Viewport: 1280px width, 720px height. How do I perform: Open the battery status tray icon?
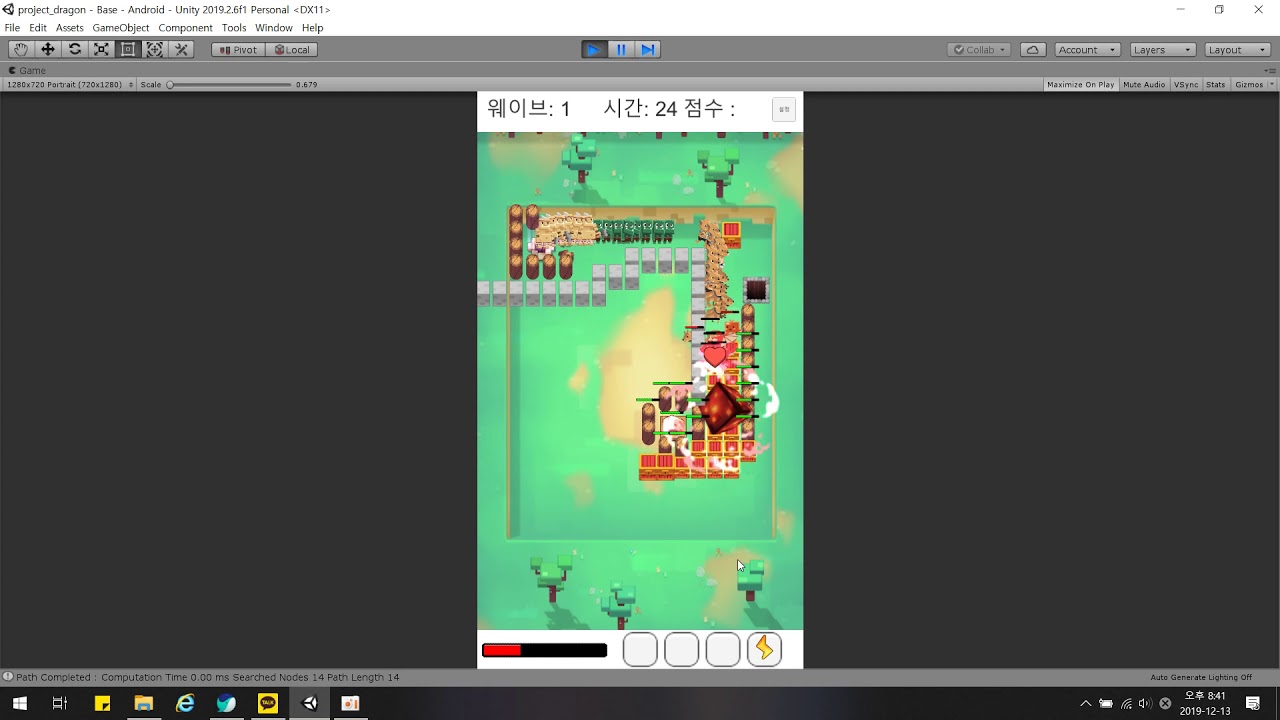pos(1106,703)
